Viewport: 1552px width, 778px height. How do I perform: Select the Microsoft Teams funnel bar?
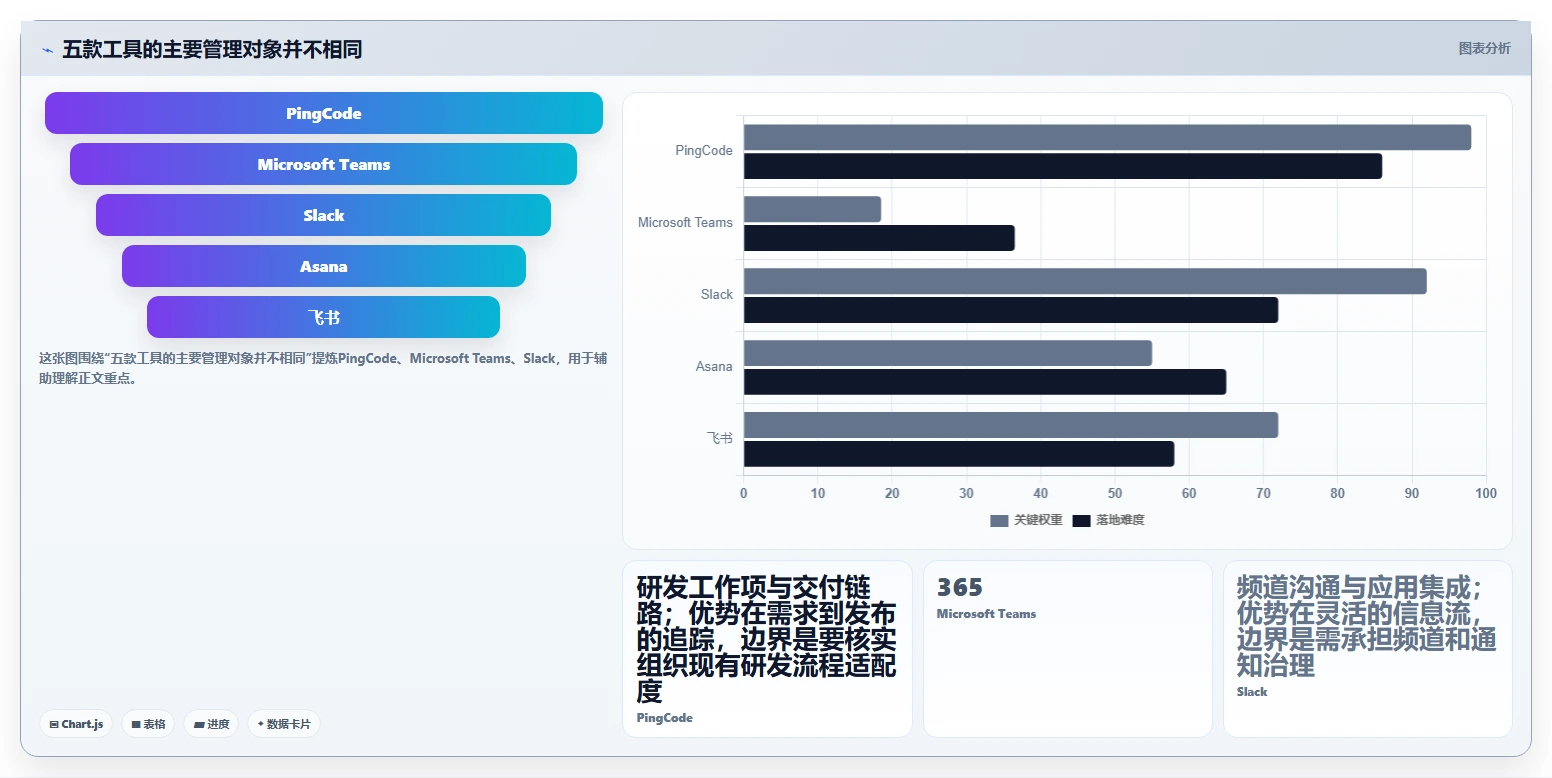tap(324, 164)
